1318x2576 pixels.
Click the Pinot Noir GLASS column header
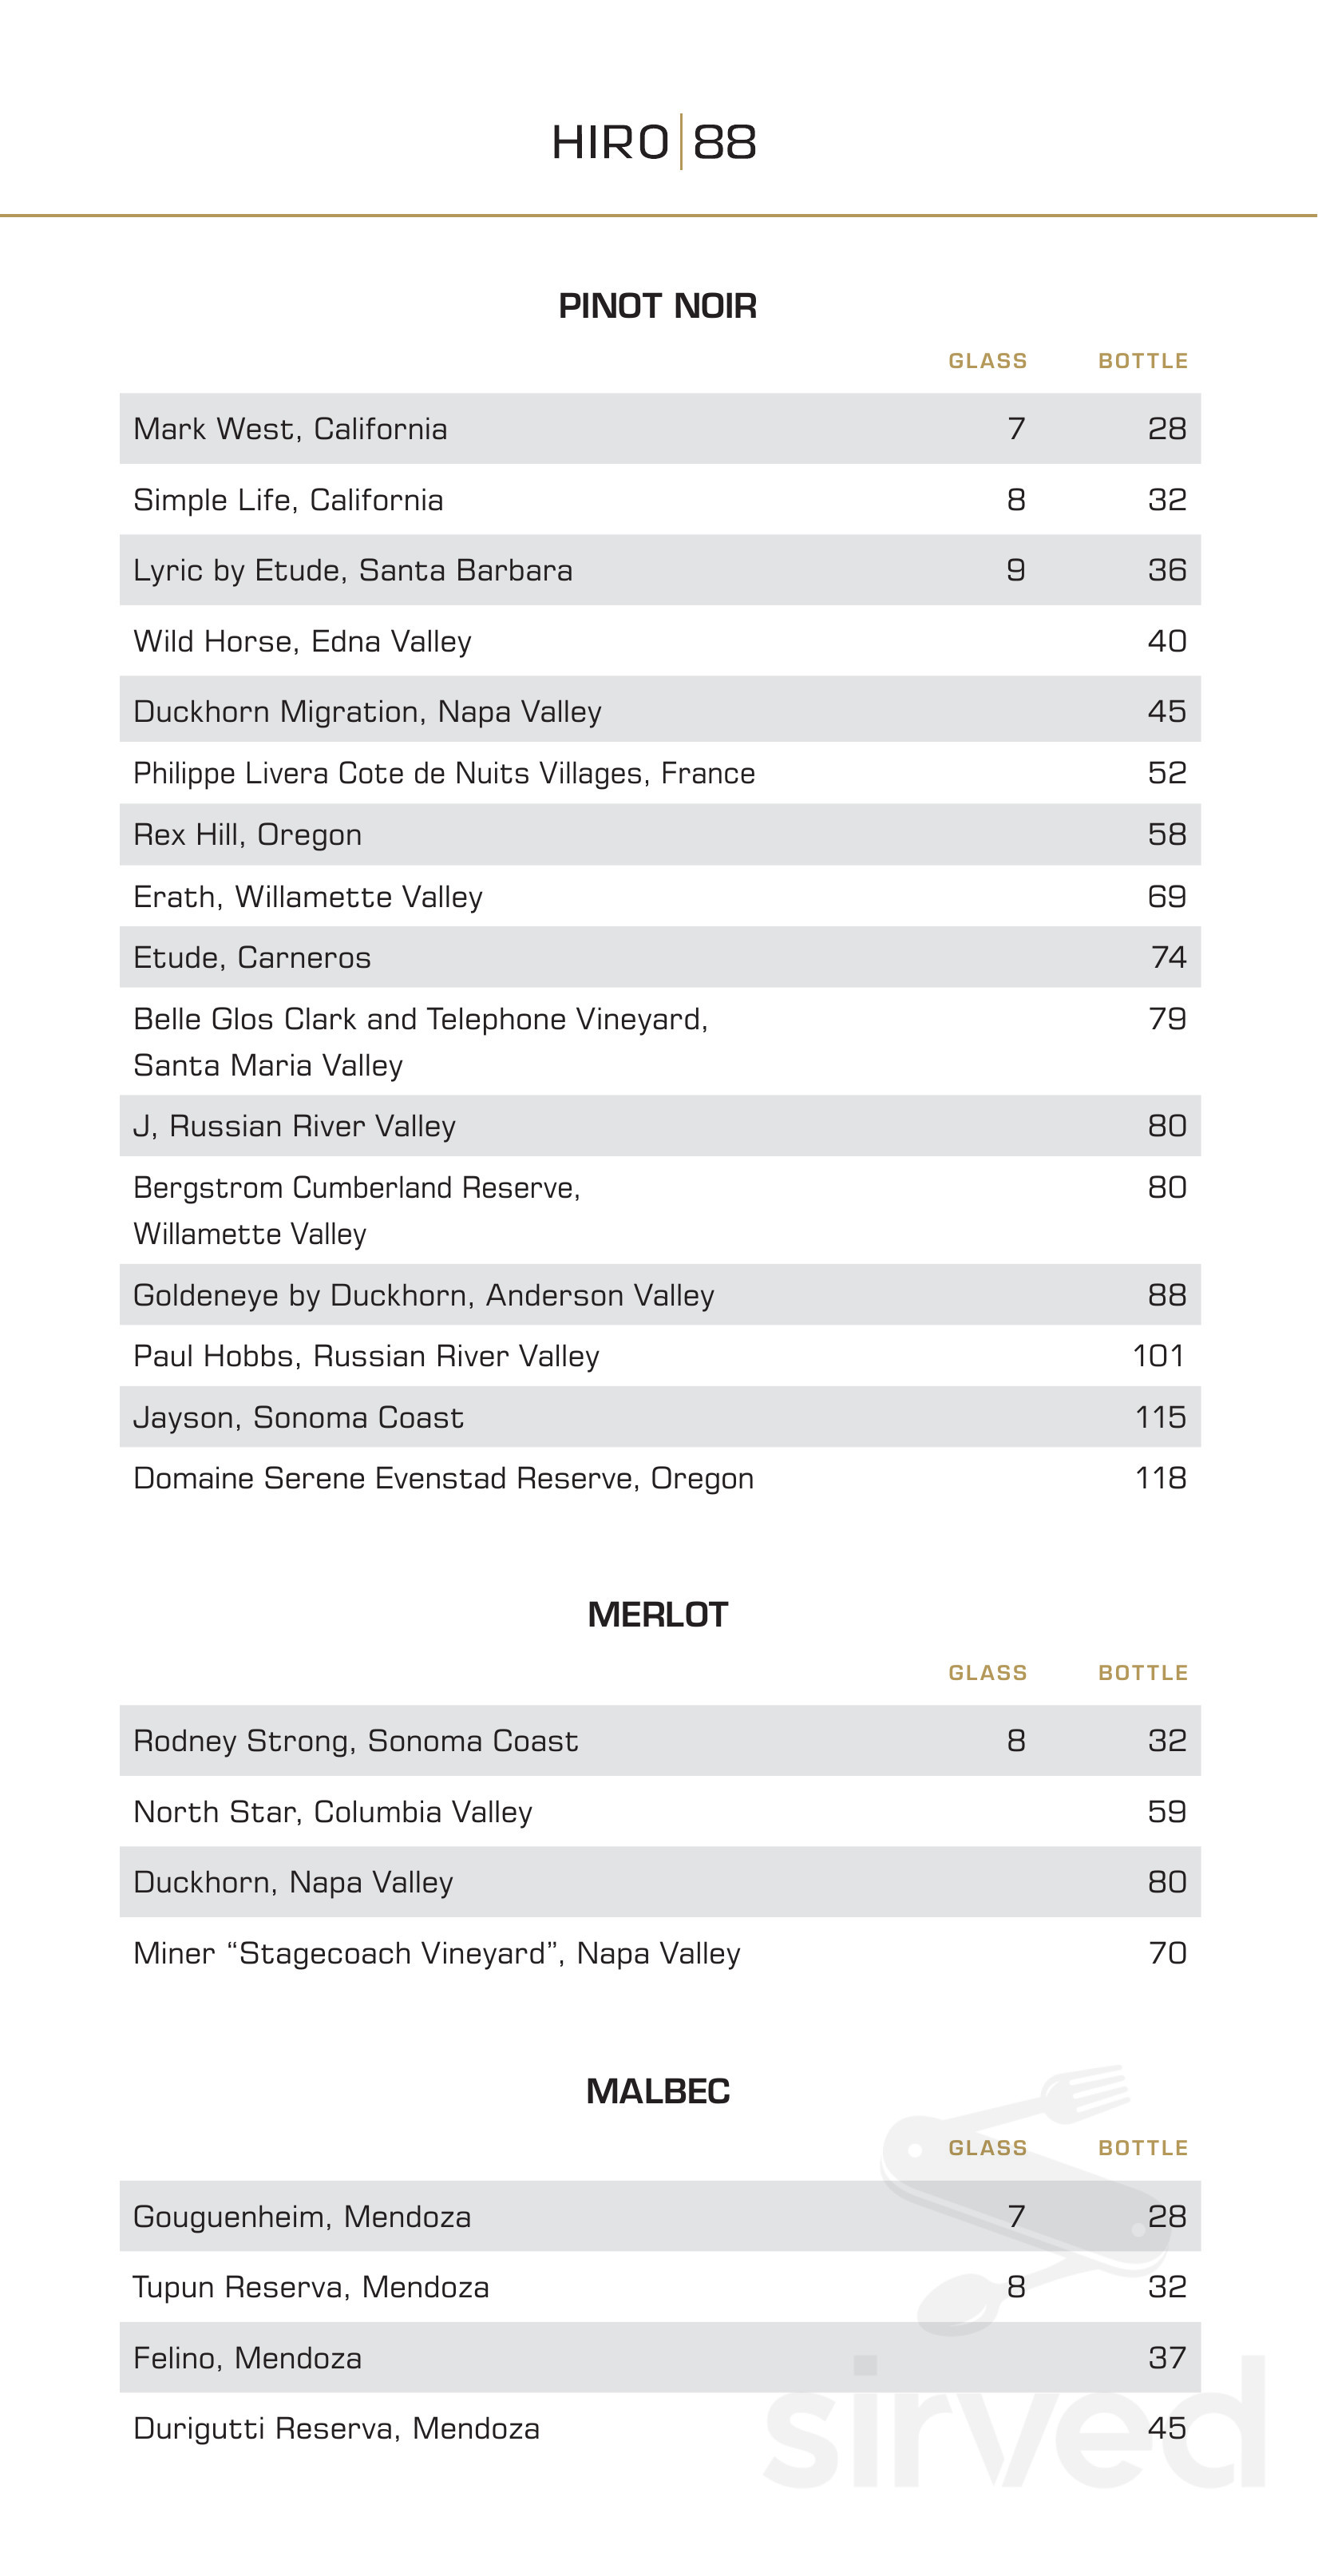[x=987, y=361]
